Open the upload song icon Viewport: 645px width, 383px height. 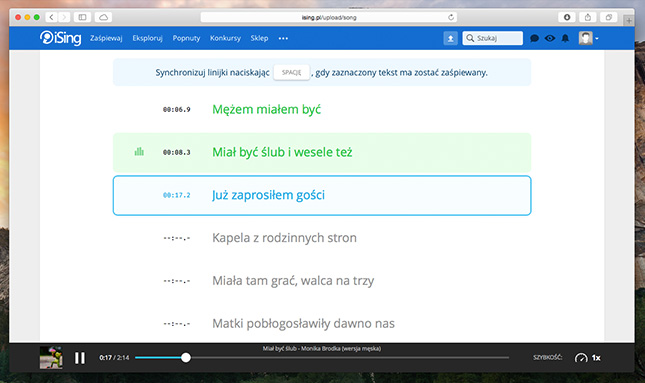click(450, 38)
